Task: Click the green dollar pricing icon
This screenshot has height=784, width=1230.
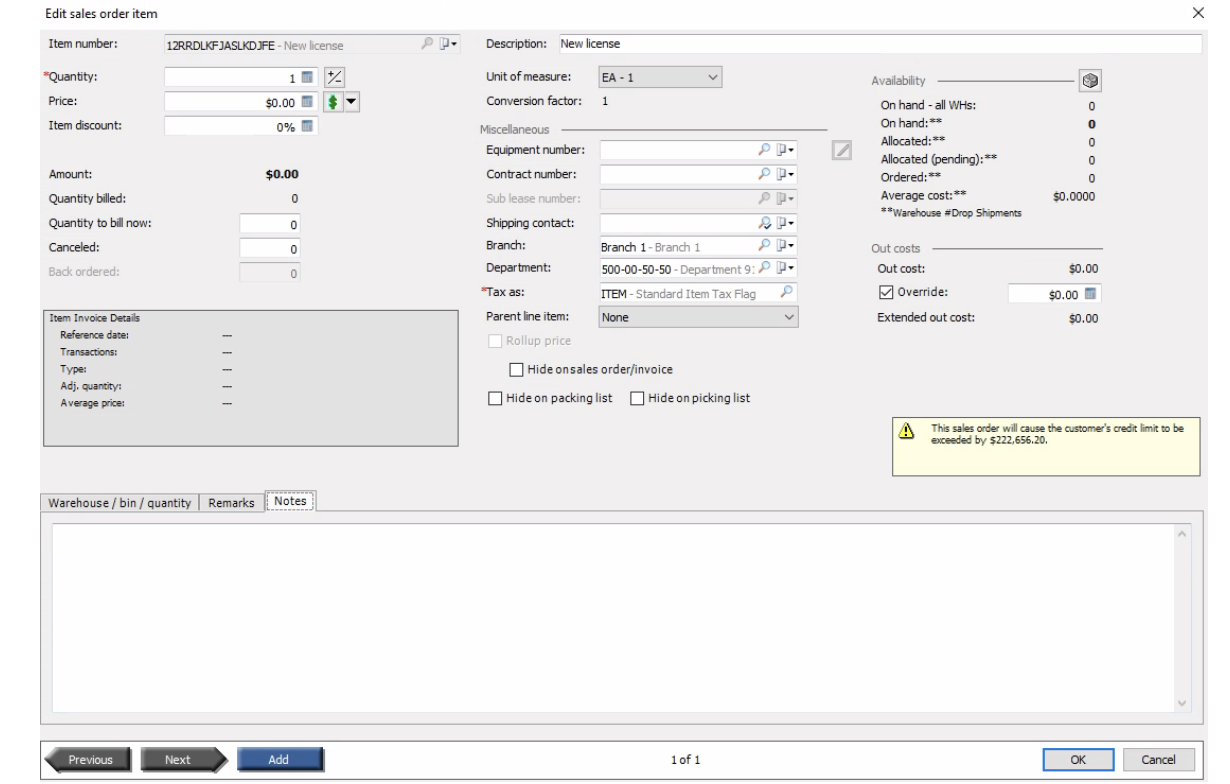Action: [x=336, y=101]
